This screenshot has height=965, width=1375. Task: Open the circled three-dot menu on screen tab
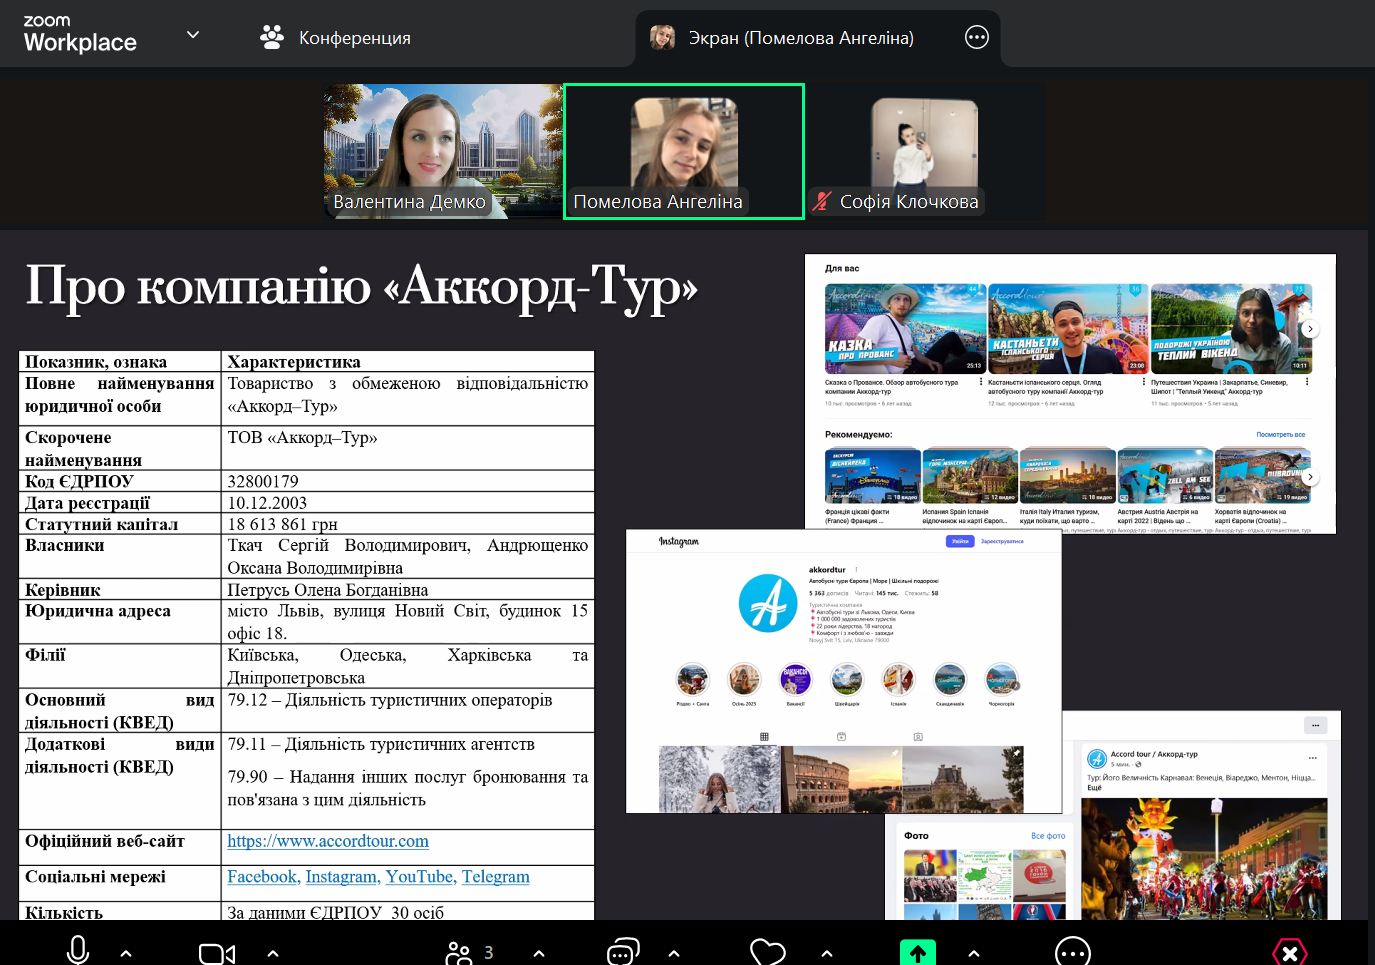click(x=977, y=38)
